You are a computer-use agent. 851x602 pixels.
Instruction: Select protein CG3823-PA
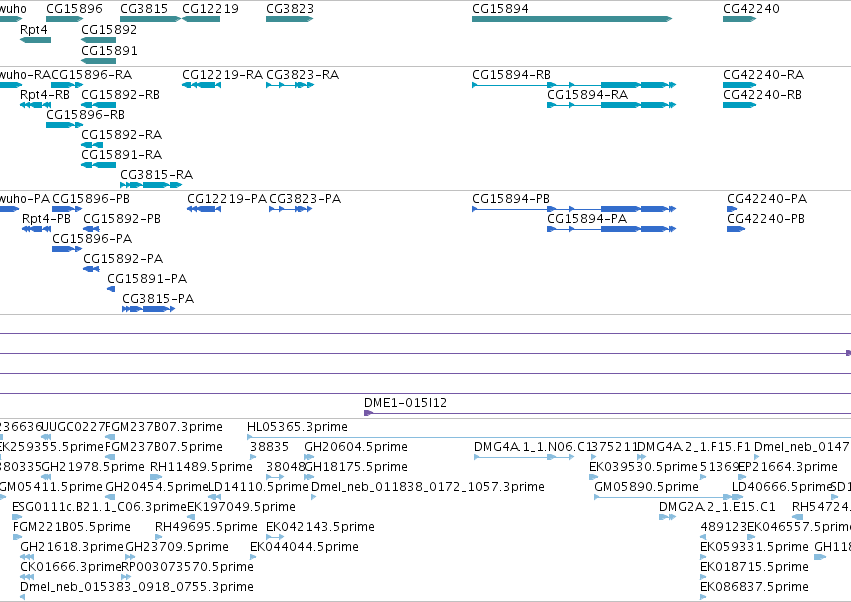tap(290, 209)
